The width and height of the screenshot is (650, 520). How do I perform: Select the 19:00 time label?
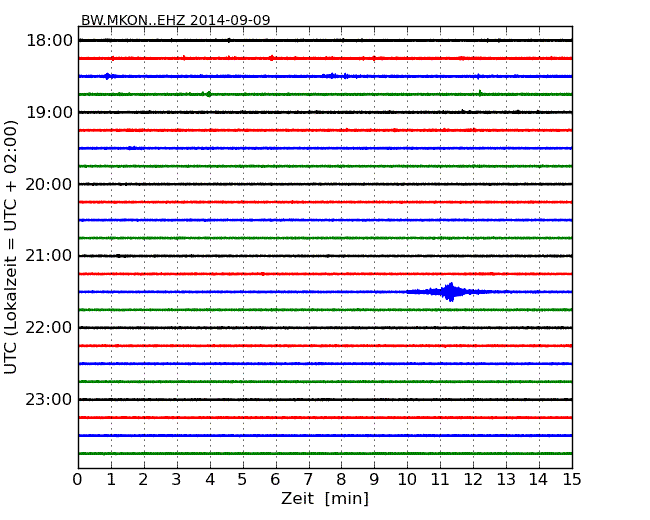coord(49,112)
